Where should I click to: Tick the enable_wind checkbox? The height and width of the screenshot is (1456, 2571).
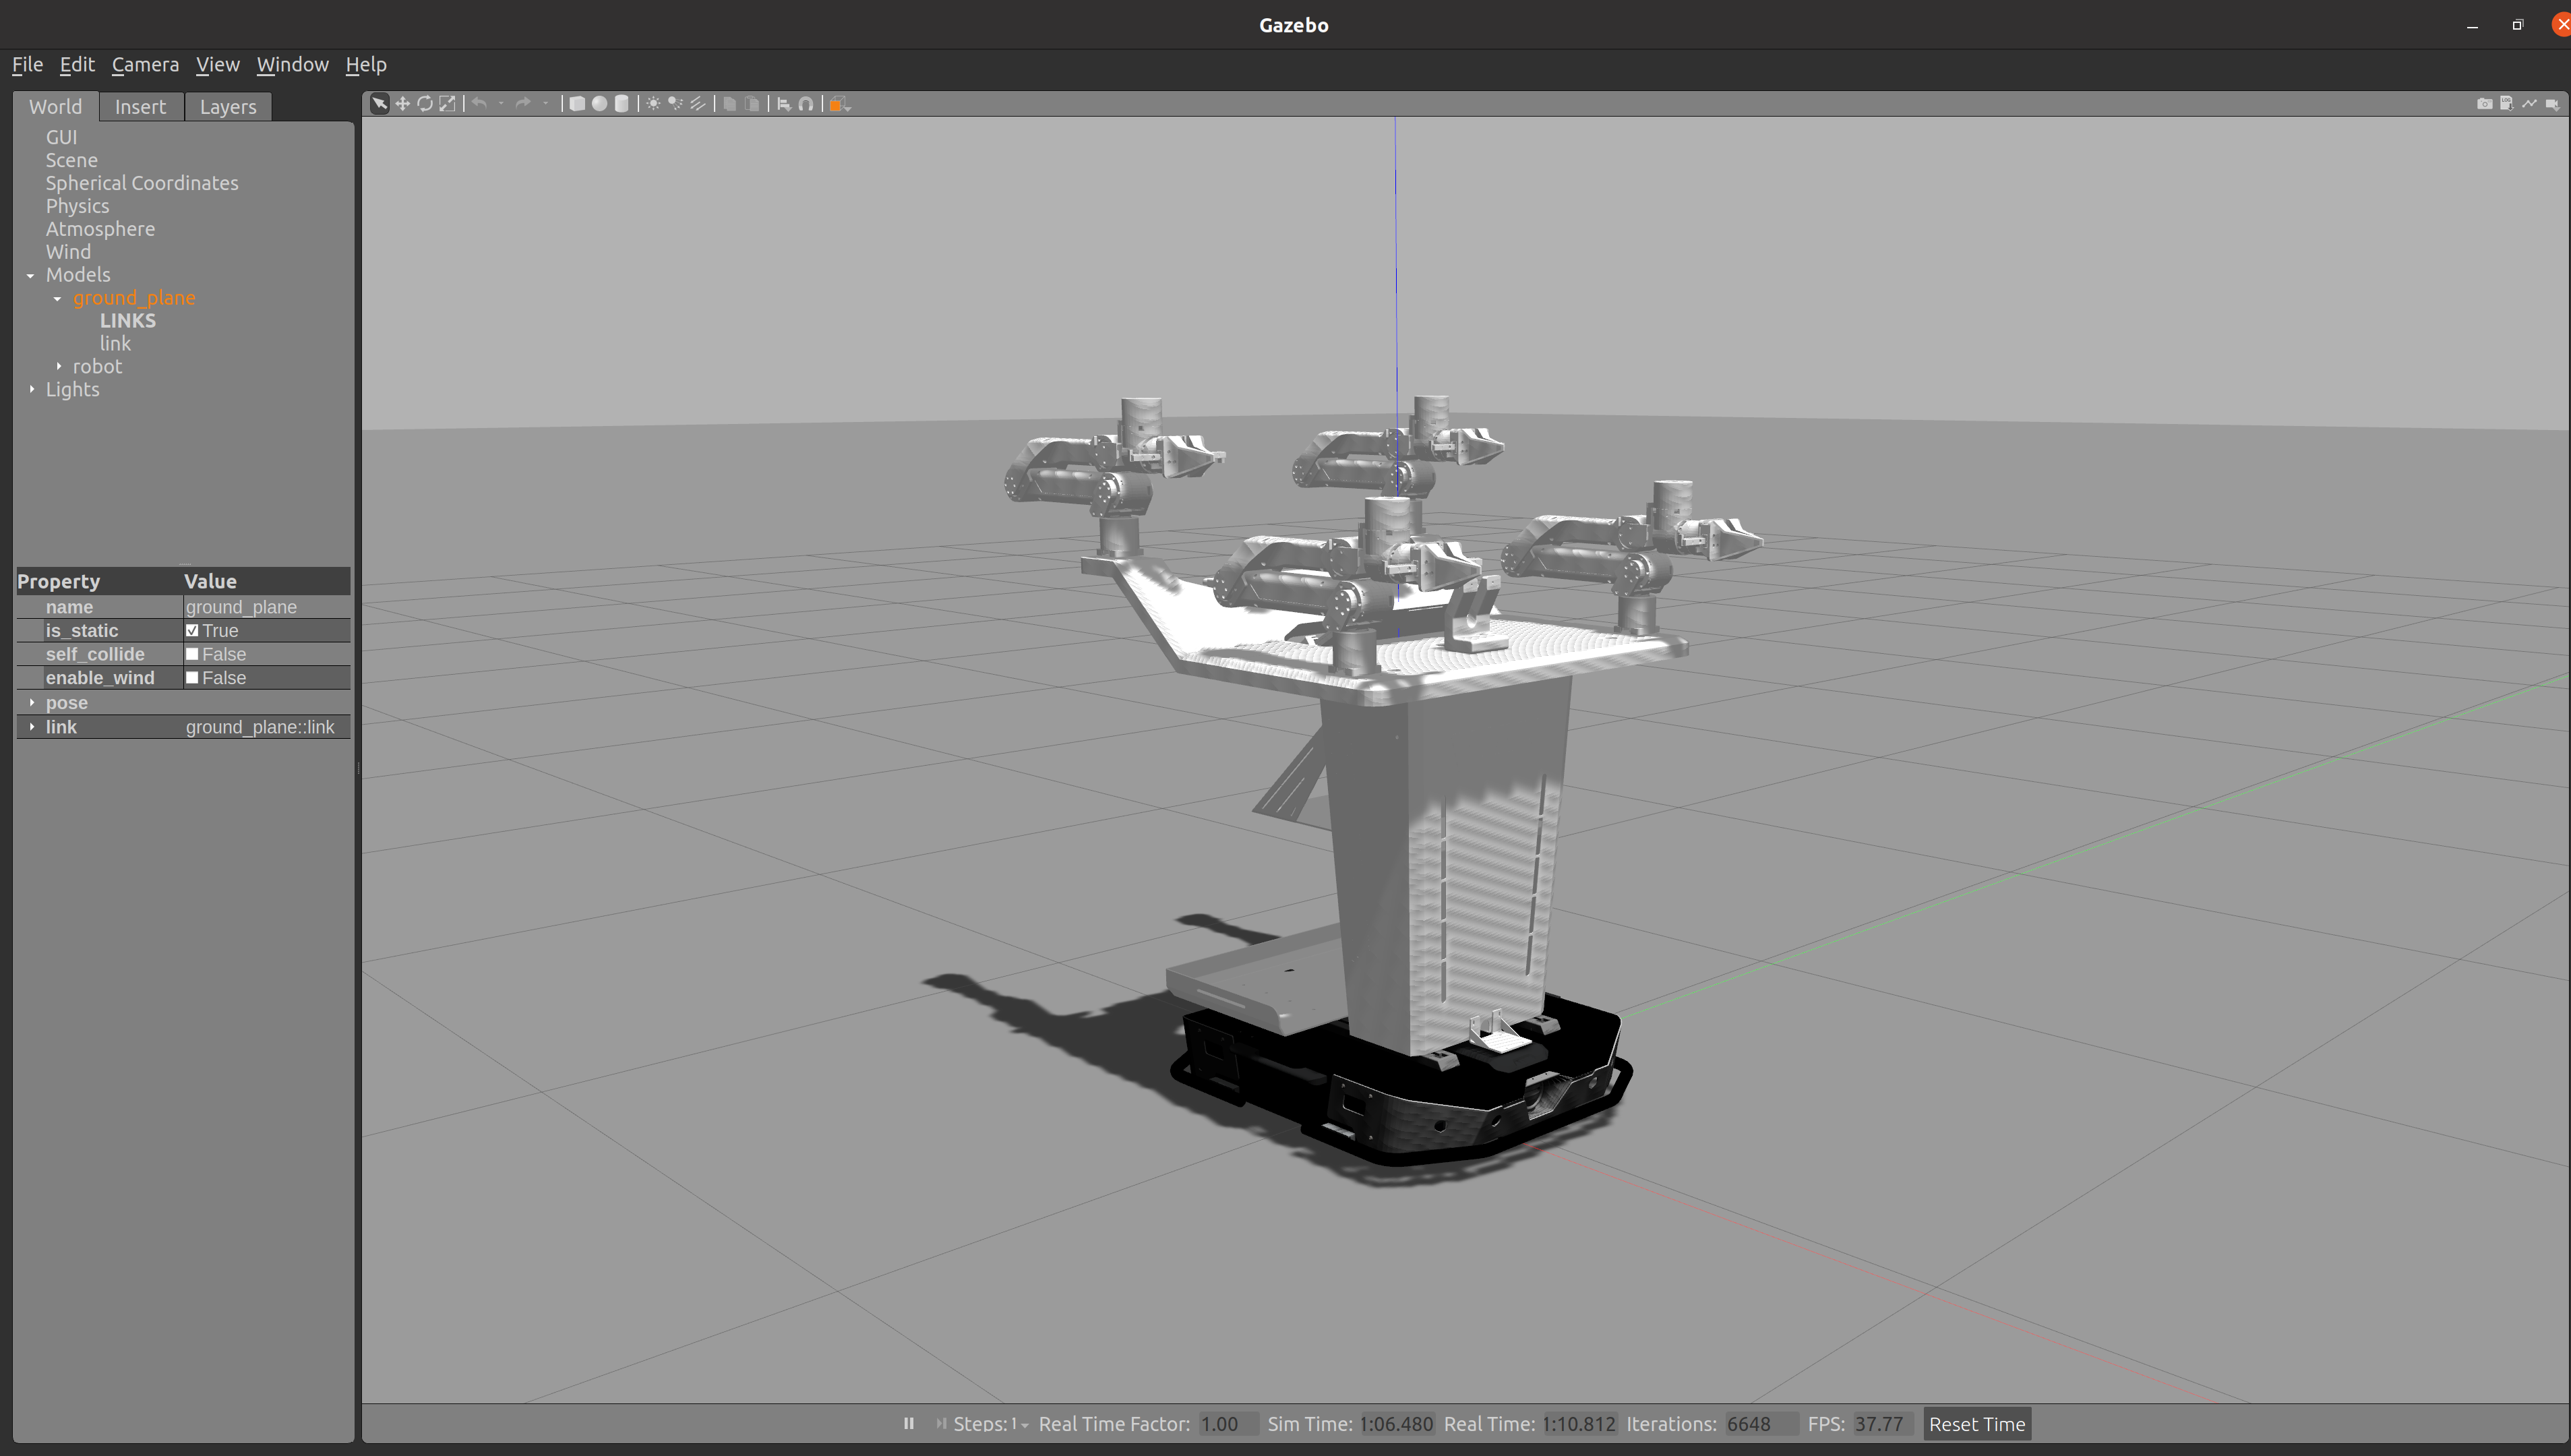click(192, 678)
